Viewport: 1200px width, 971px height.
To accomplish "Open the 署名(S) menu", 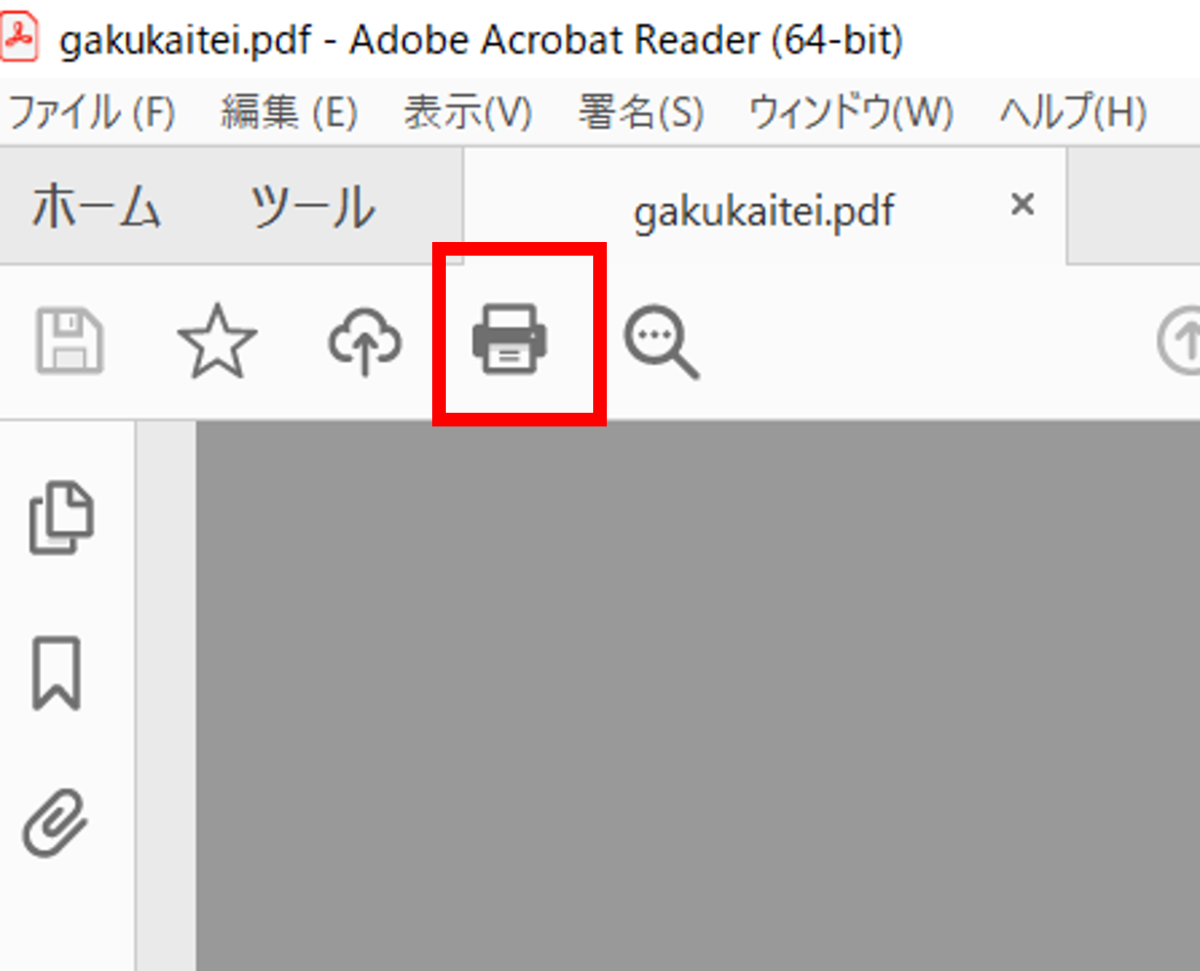I will [x=640, y=113].
